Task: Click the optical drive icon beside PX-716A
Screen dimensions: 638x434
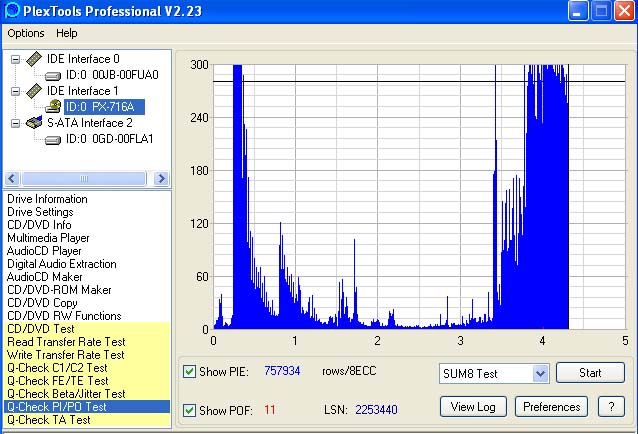Action: [53, 107]
